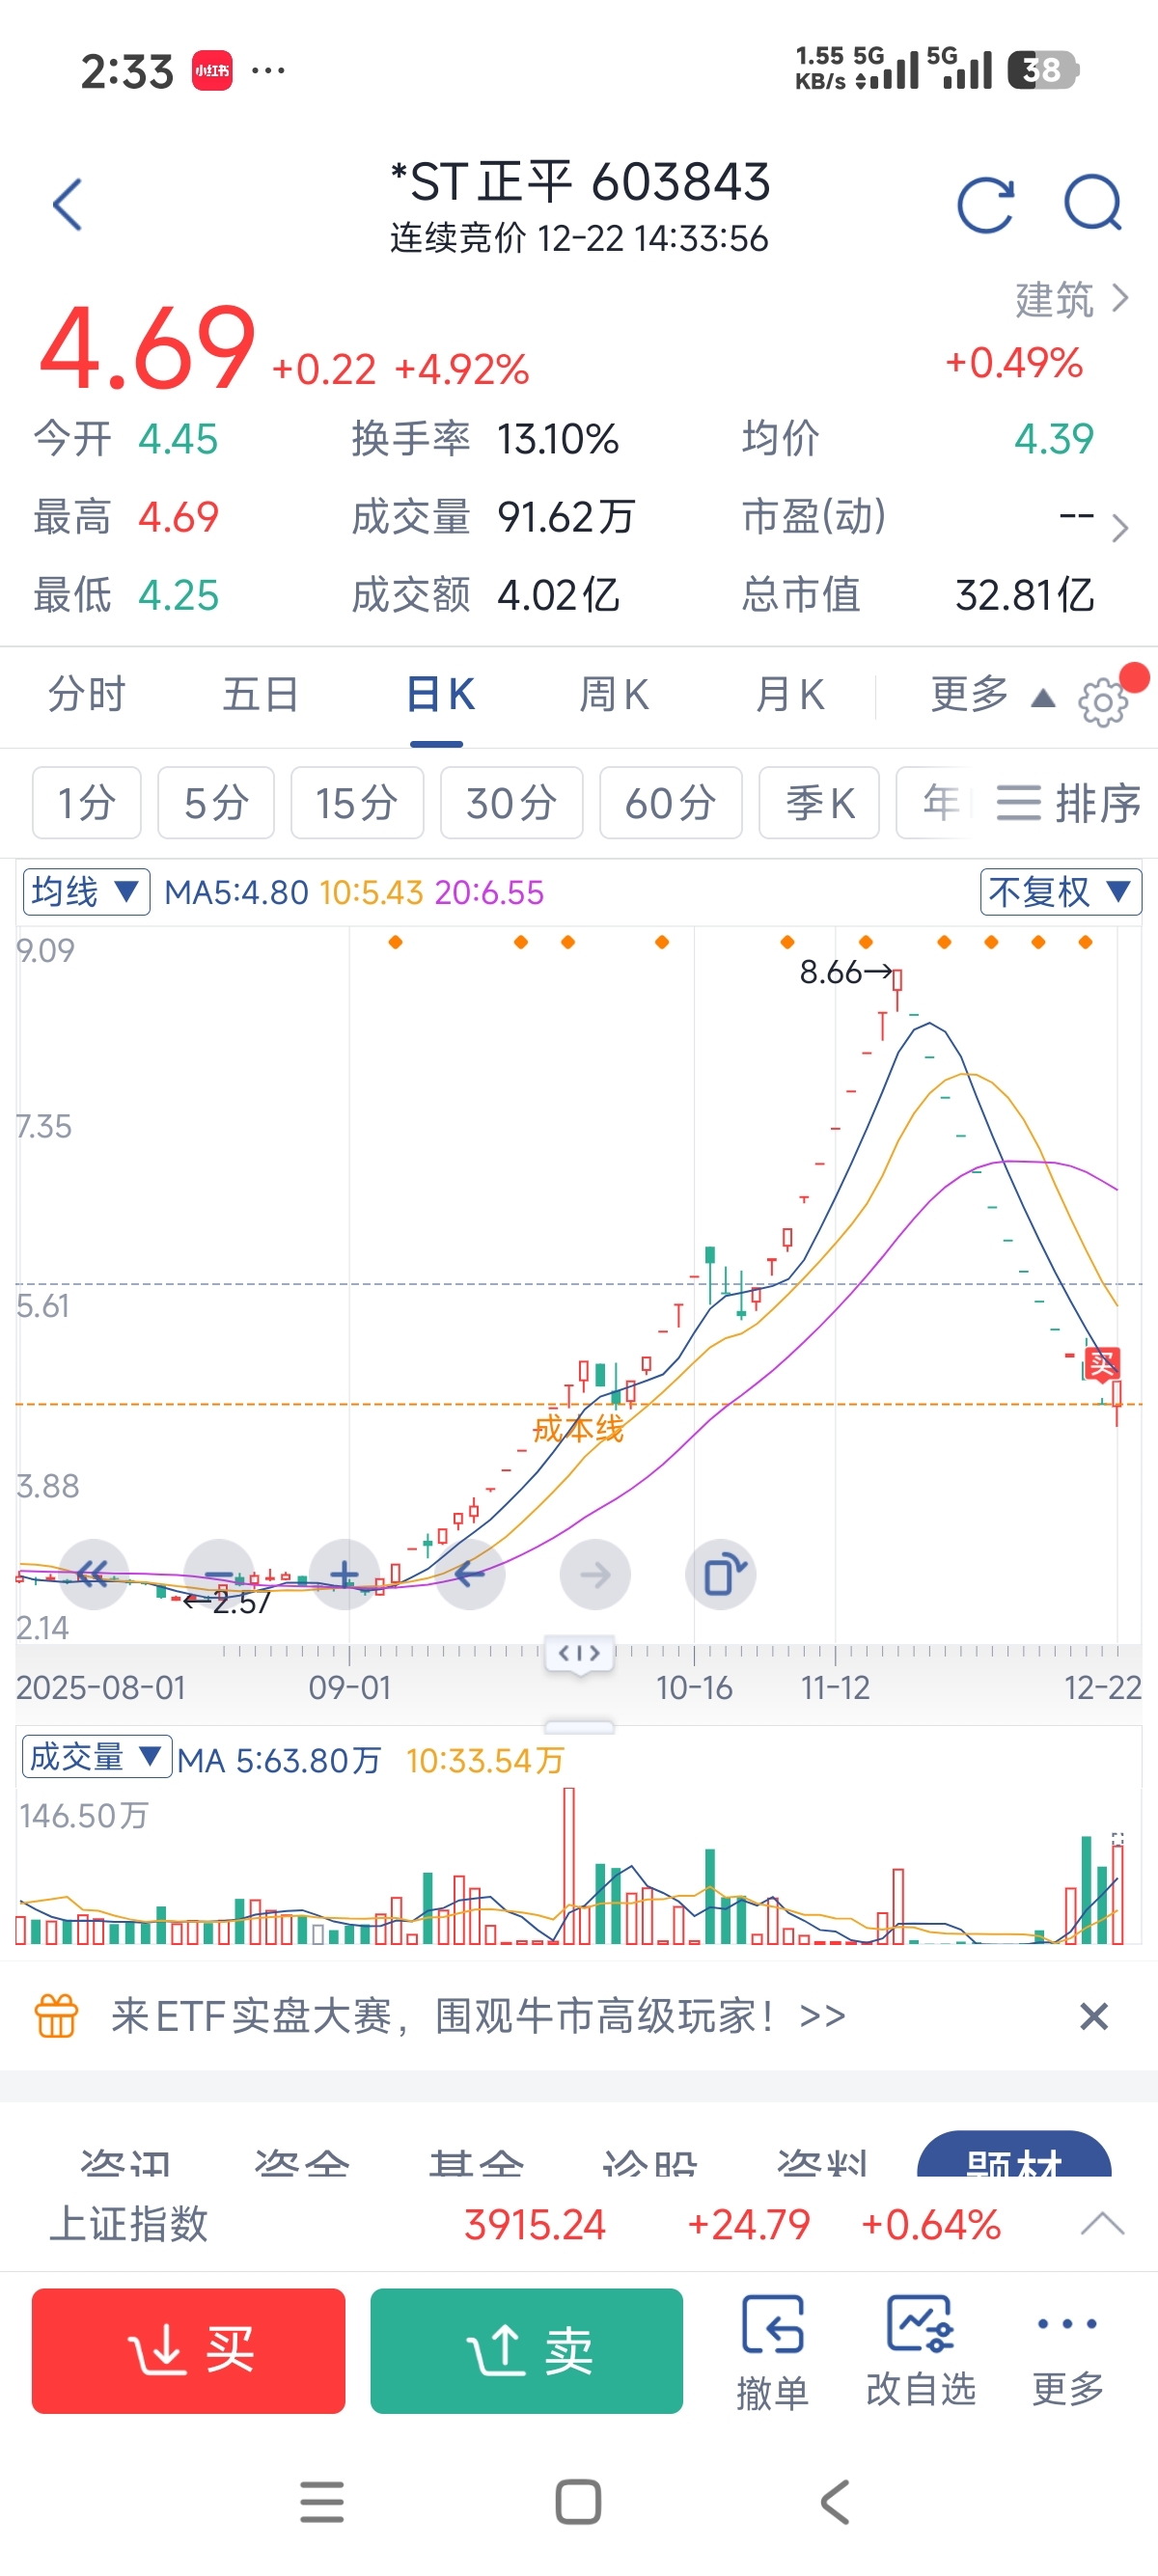Screen dimensions: 1158x2576
Task: Grab the chart range slider handle
Action: click(x=579, y=1653)
